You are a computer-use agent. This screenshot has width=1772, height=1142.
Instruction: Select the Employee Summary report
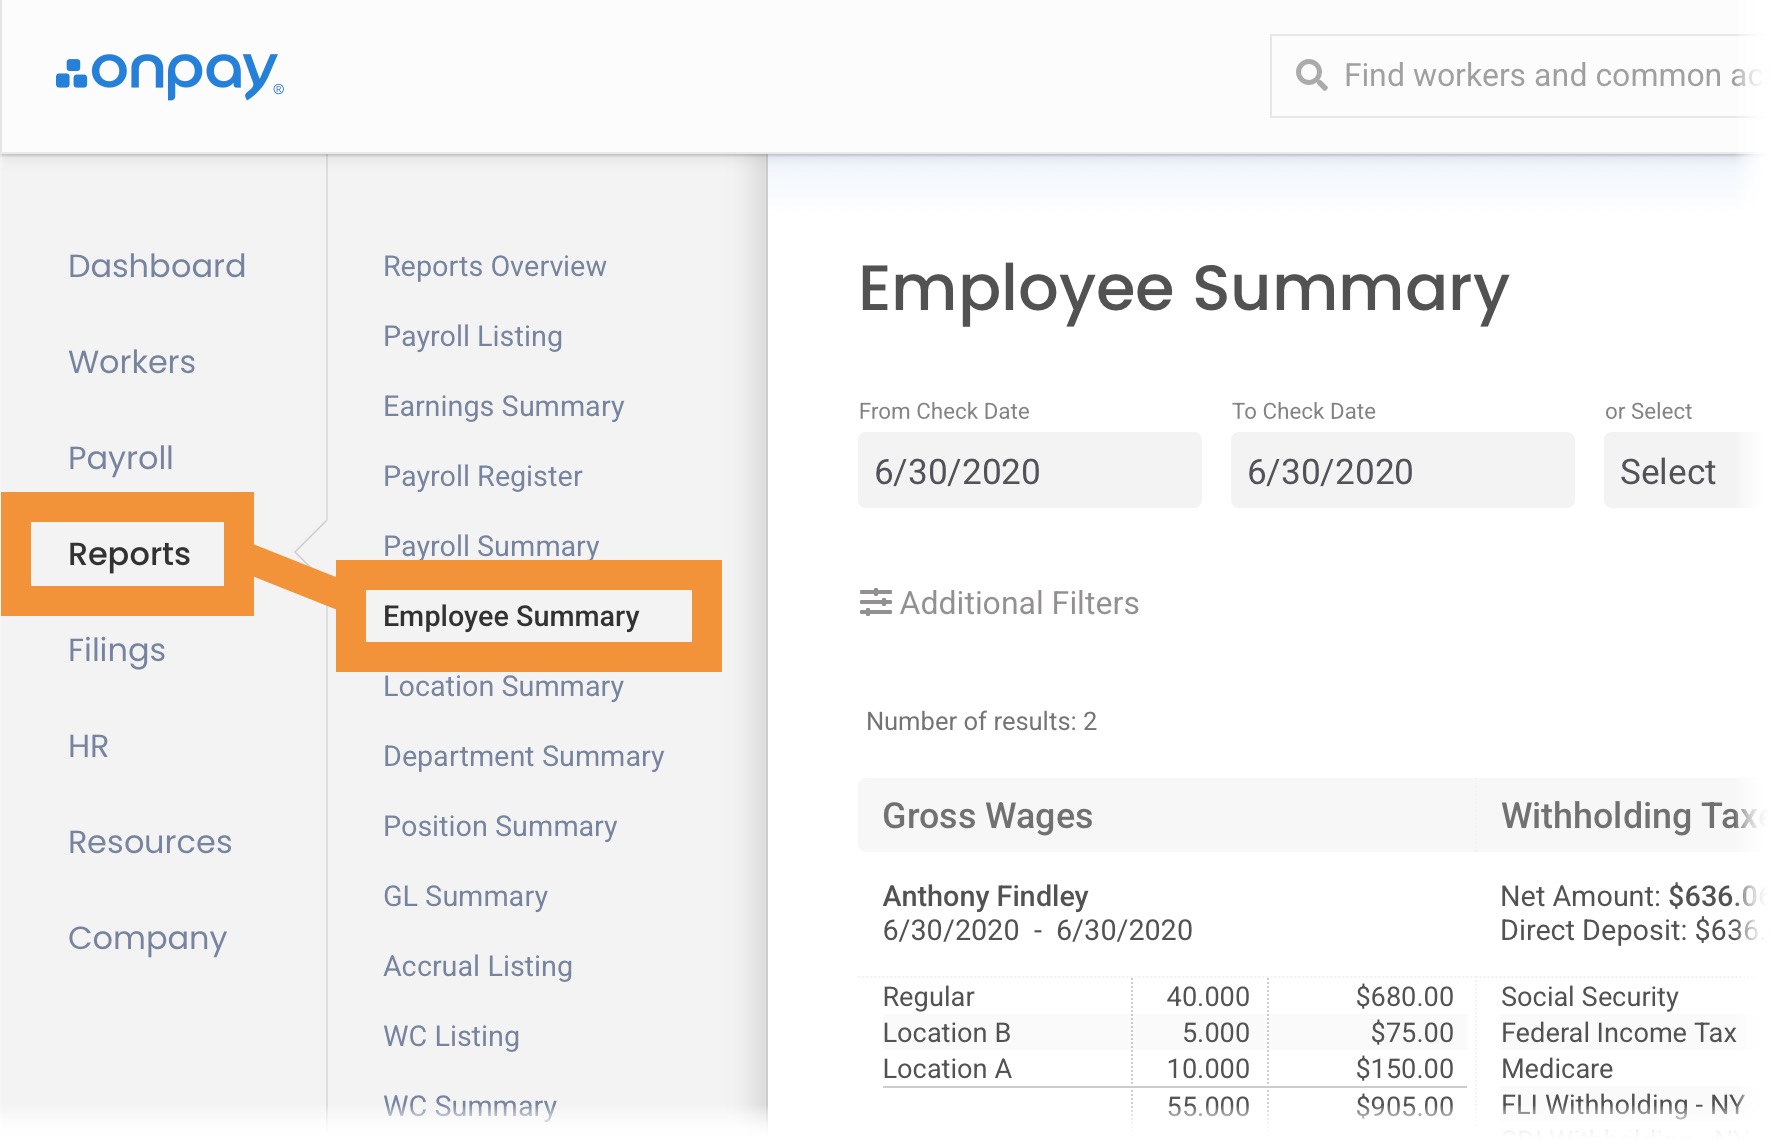coord(511,616)
